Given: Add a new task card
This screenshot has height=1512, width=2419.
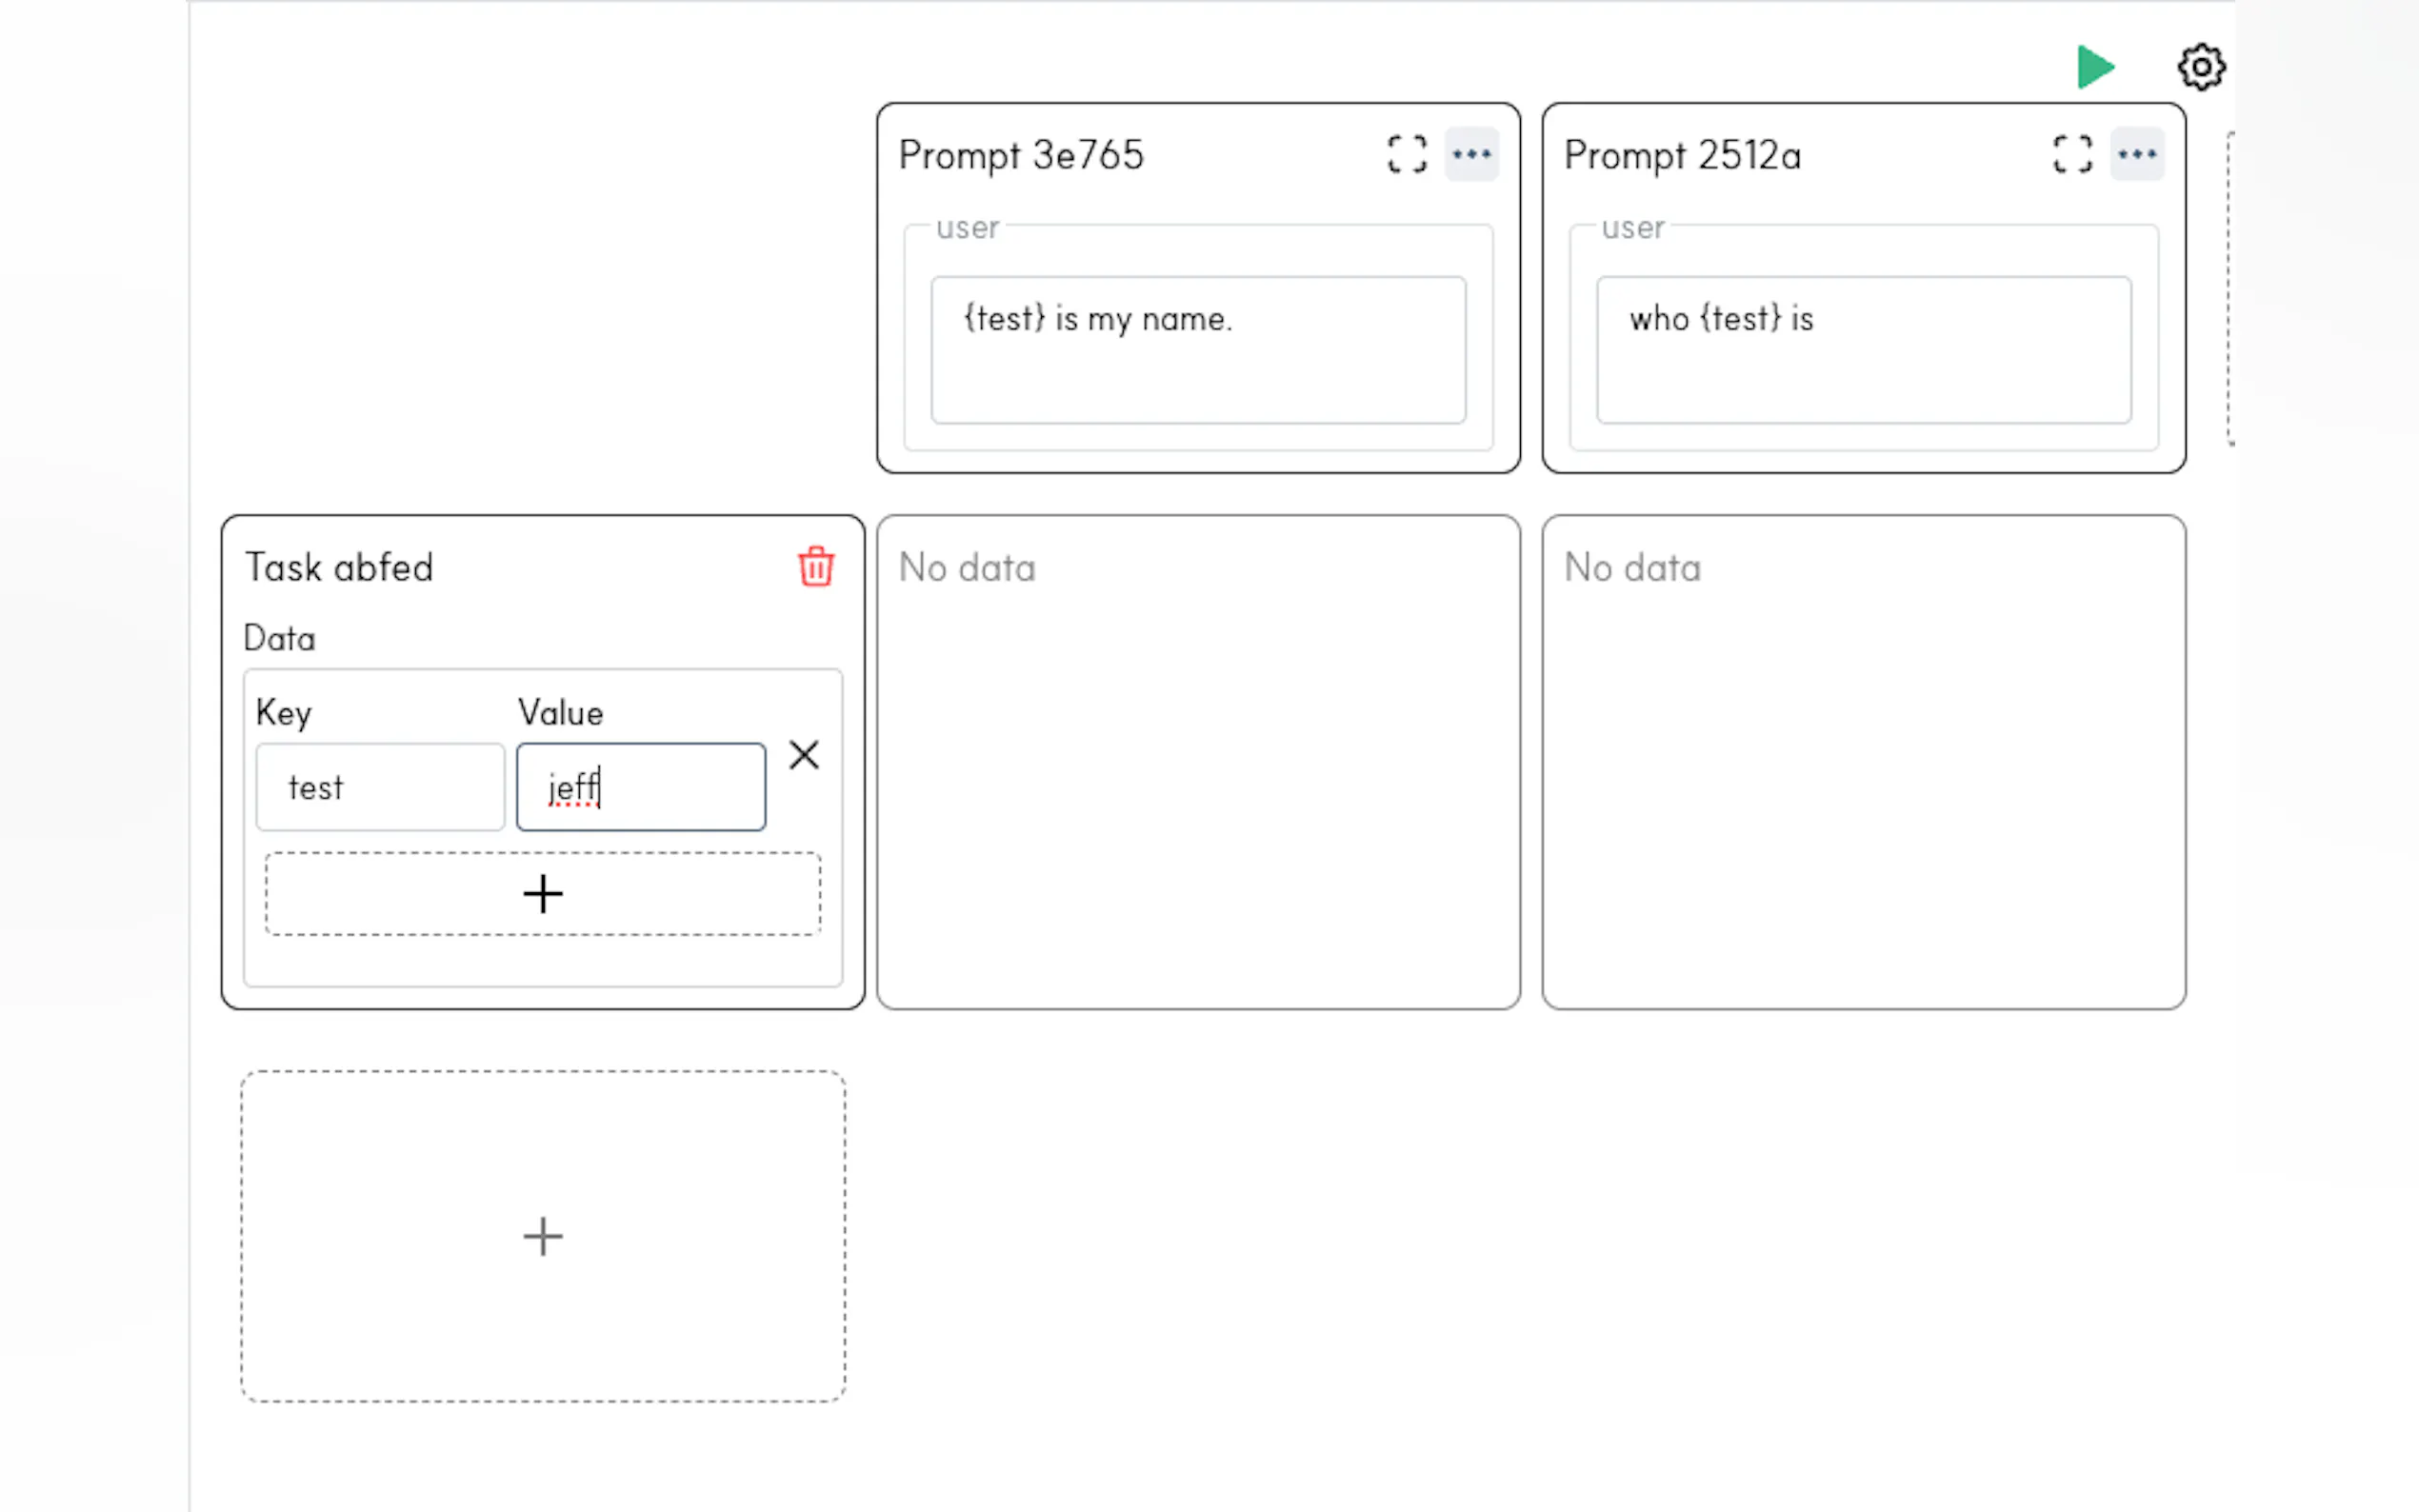Looking at the screenshot, I should click(x=543, y=1236).
